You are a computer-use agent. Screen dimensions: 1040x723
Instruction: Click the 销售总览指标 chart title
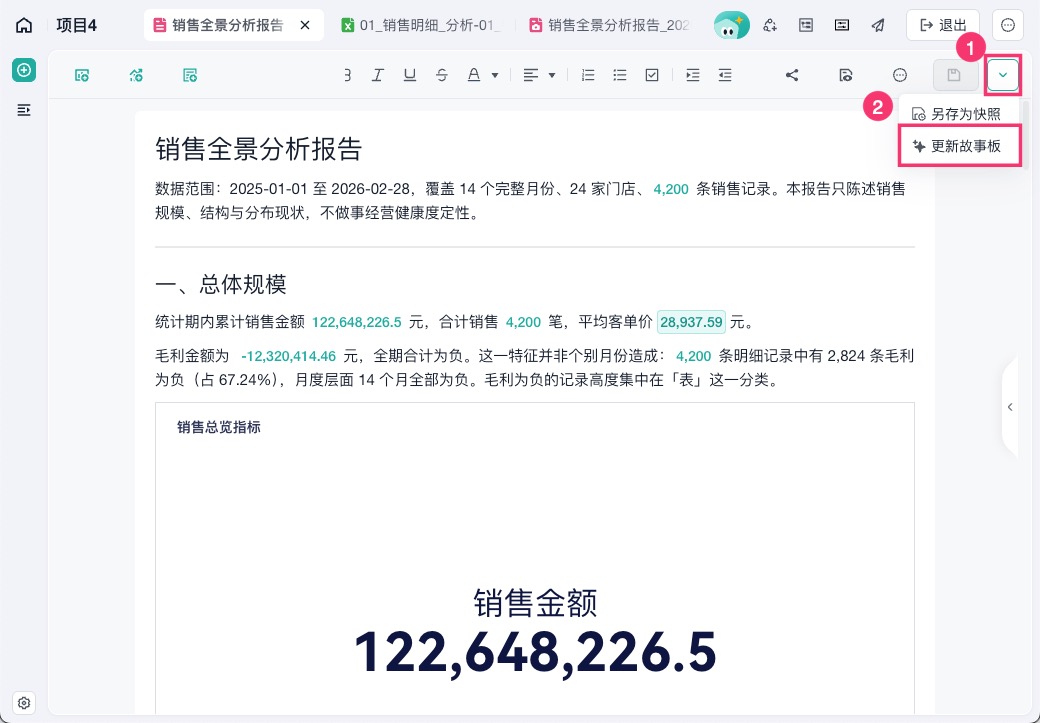(219, 427)
